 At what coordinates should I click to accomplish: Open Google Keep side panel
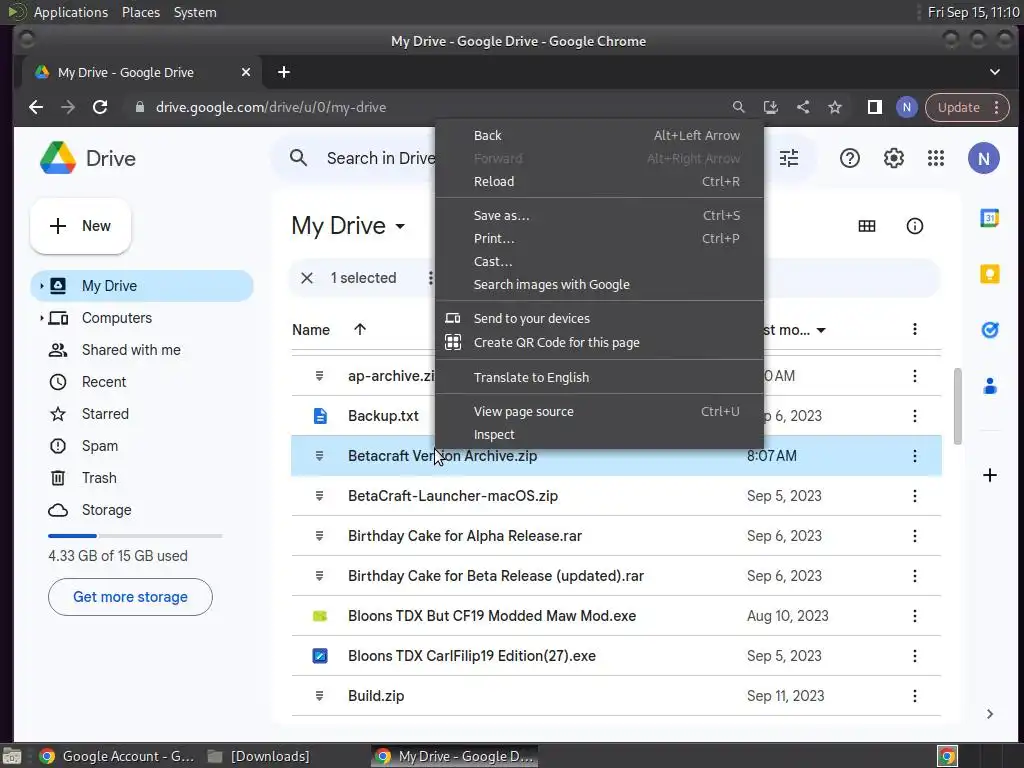coord(989,274)
